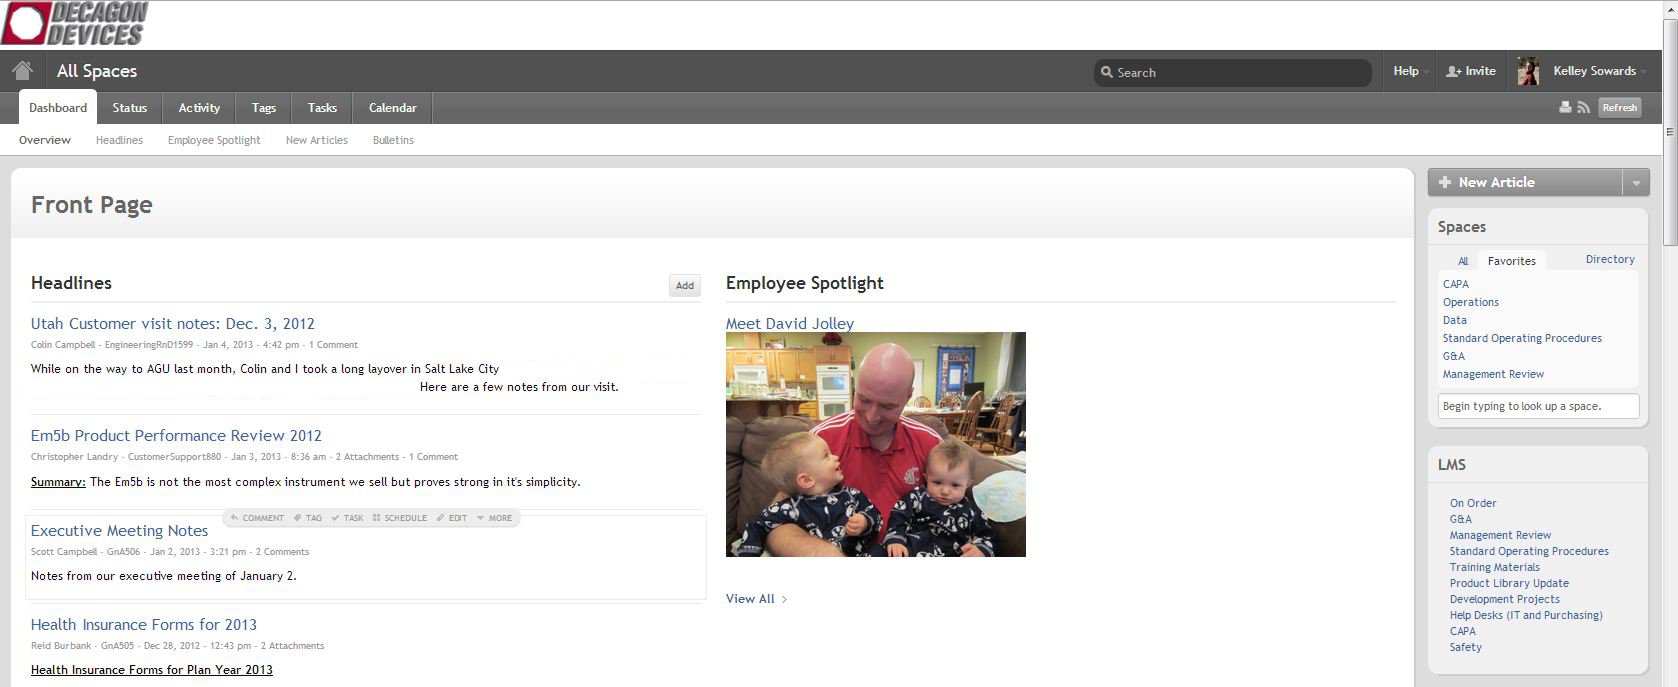The width and height of the screenshot is (1678, 687).
Task: Click the Invite user button
Action: tap(1471, 71)
